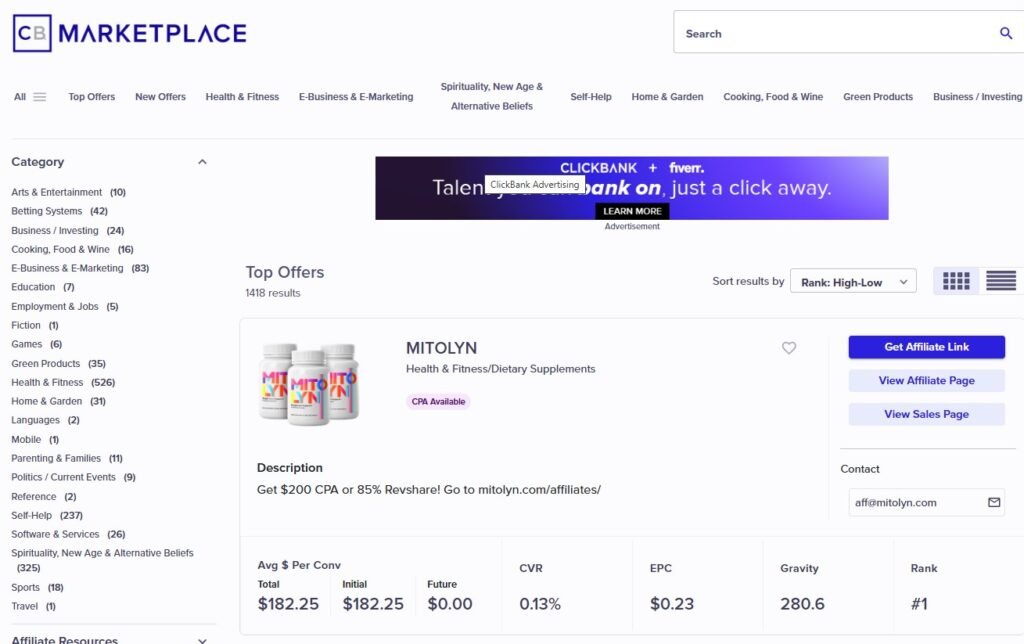Click the View Affiliate Page button
Viewport: 1024px width, 644px height.
coord(926,380)
